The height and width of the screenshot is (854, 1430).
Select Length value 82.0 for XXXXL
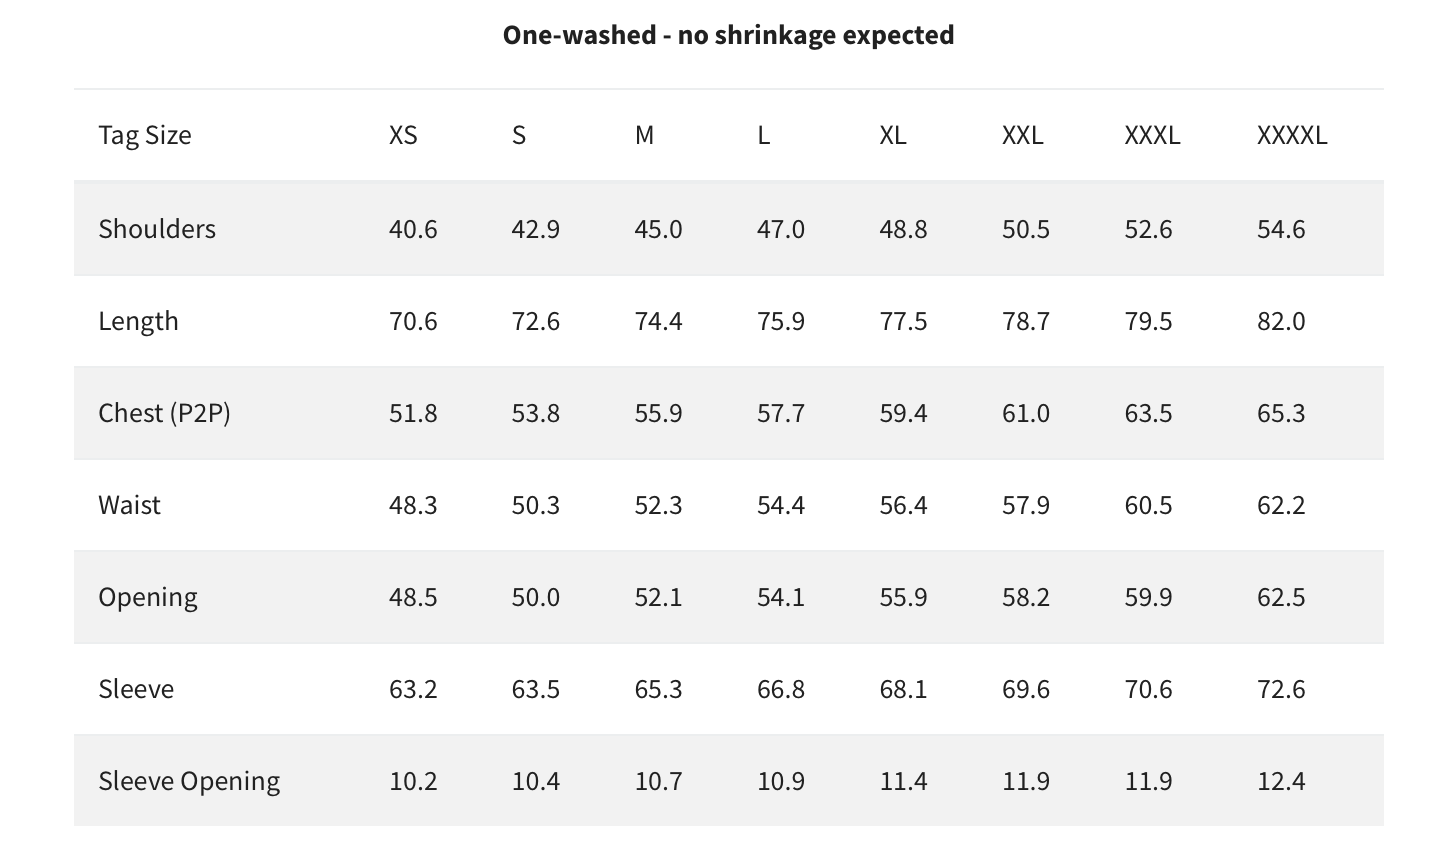click(x=1281, y=321)
